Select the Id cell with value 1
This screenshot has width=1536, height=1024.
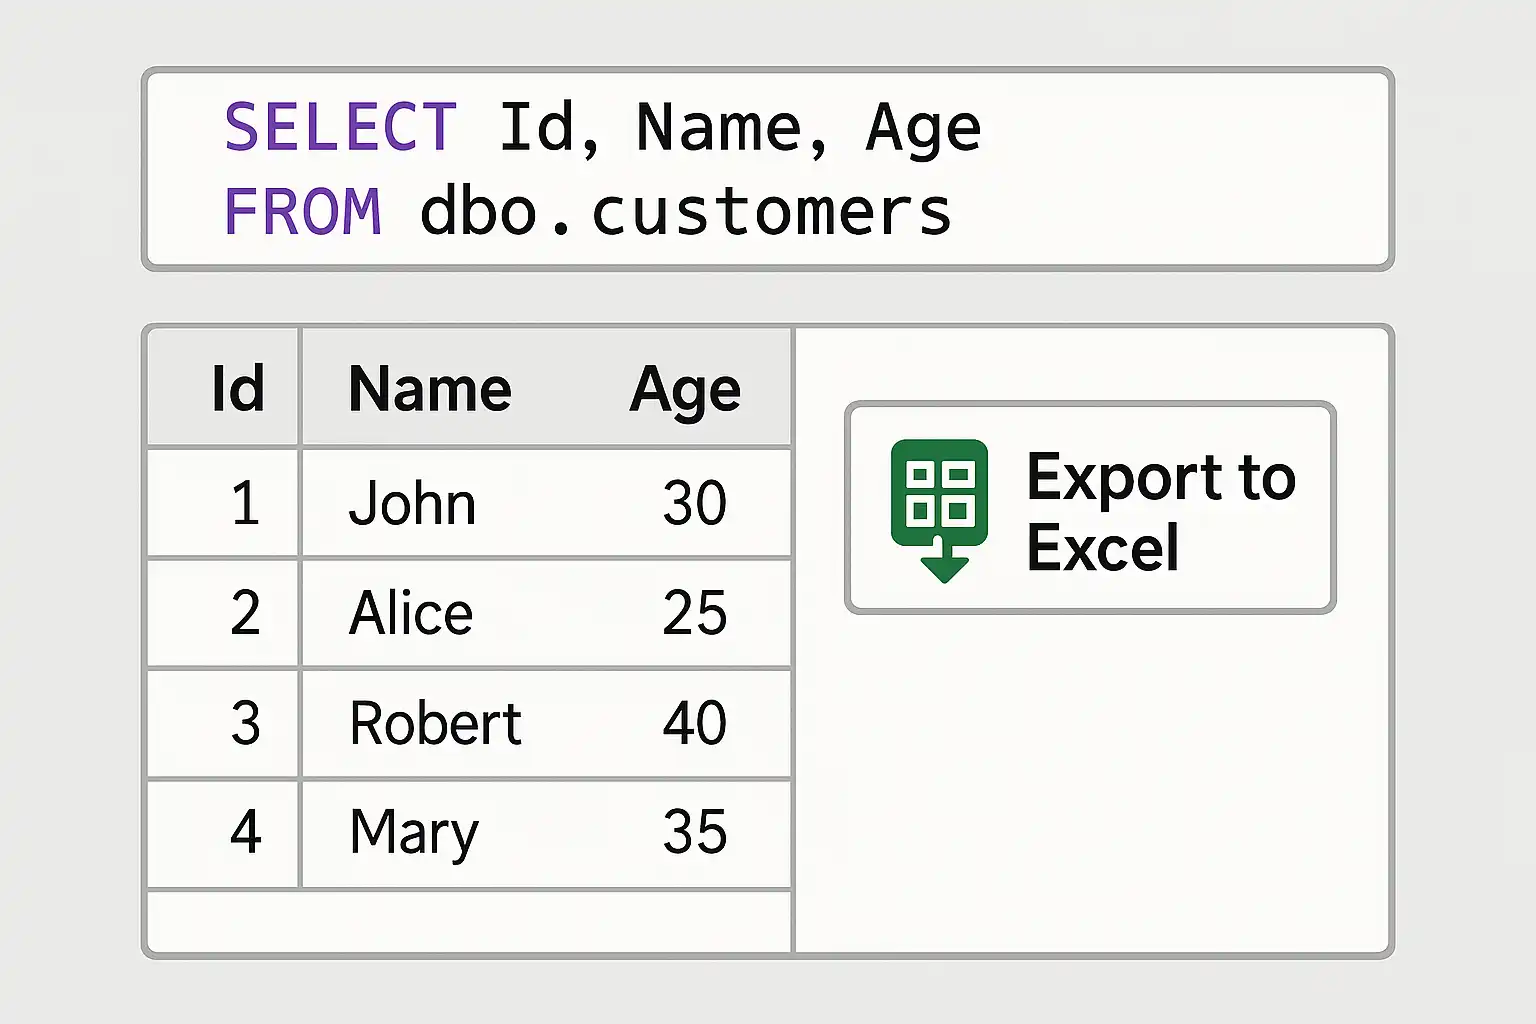245,503
